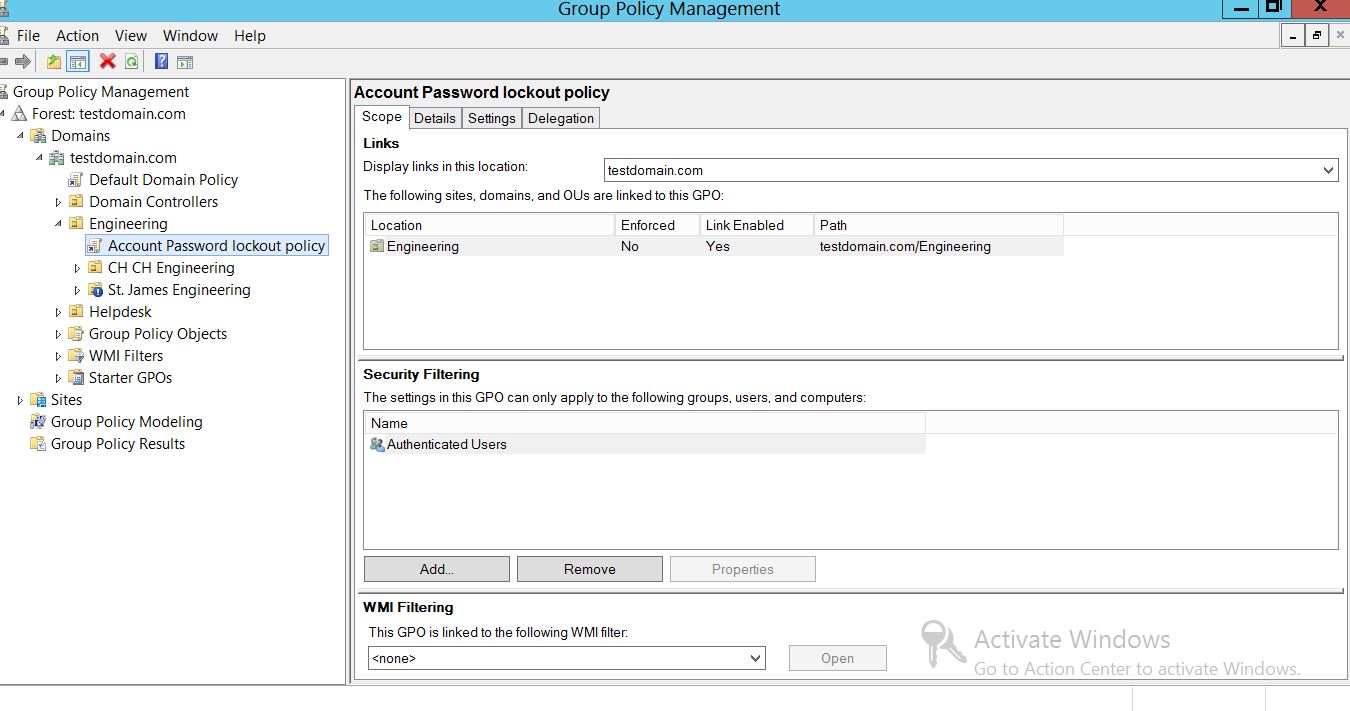Click the Group Policy Modeling icon

38,422
